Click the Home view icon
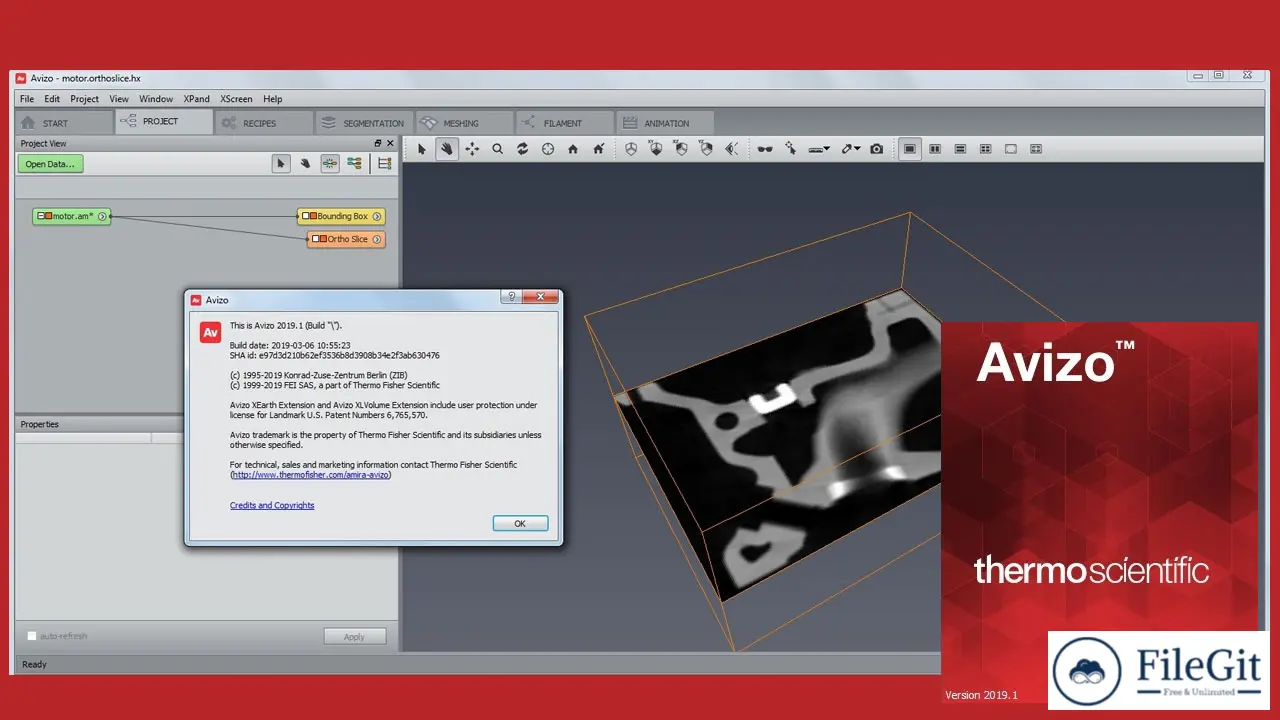1280x720 pixels. pos(573,149)
